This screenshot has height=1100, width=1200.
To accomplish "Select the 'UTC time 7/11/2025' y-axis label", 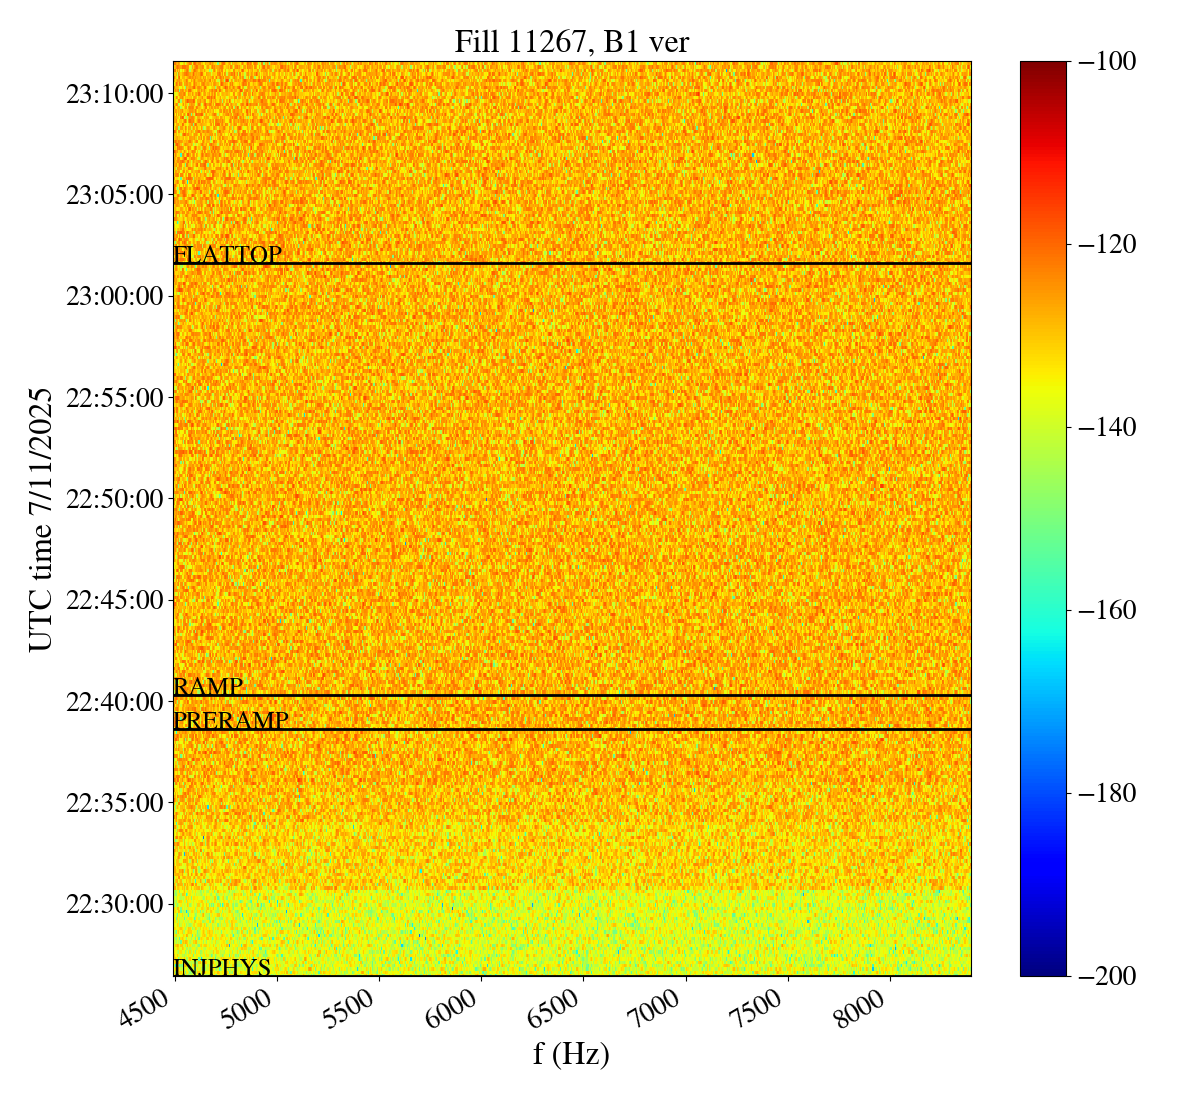I will tap(41, 519).
